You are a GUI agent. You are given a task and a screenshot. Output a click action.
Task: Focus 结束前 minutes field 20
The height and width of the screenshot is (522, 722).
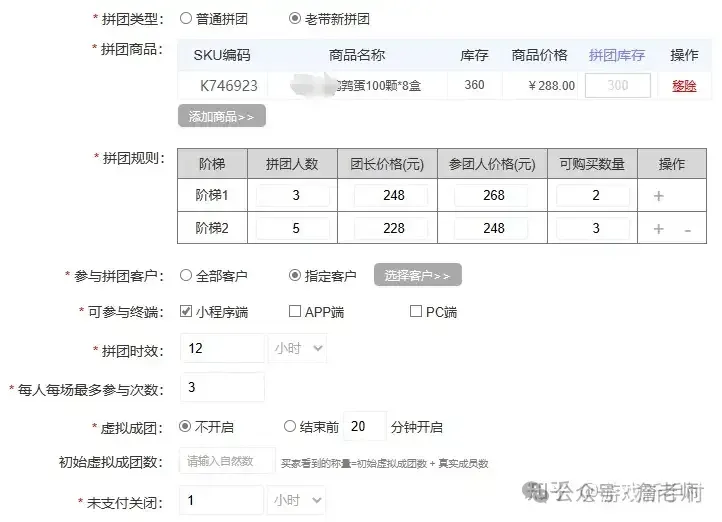(365, 426)
